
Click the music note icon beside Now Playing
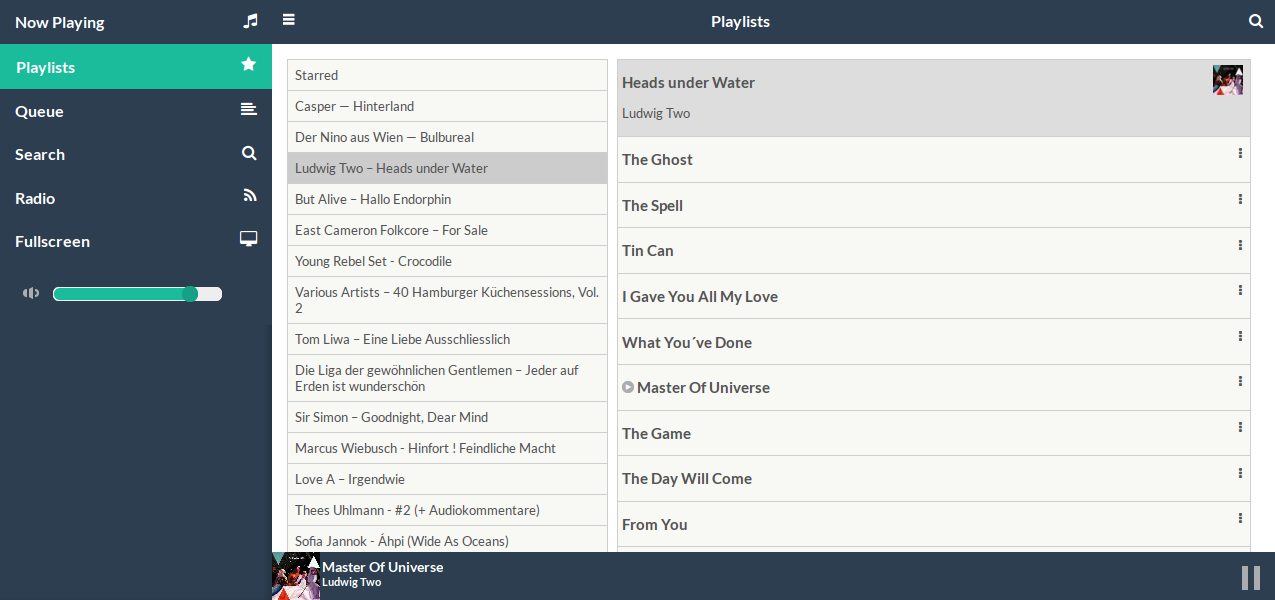point(249,20)
